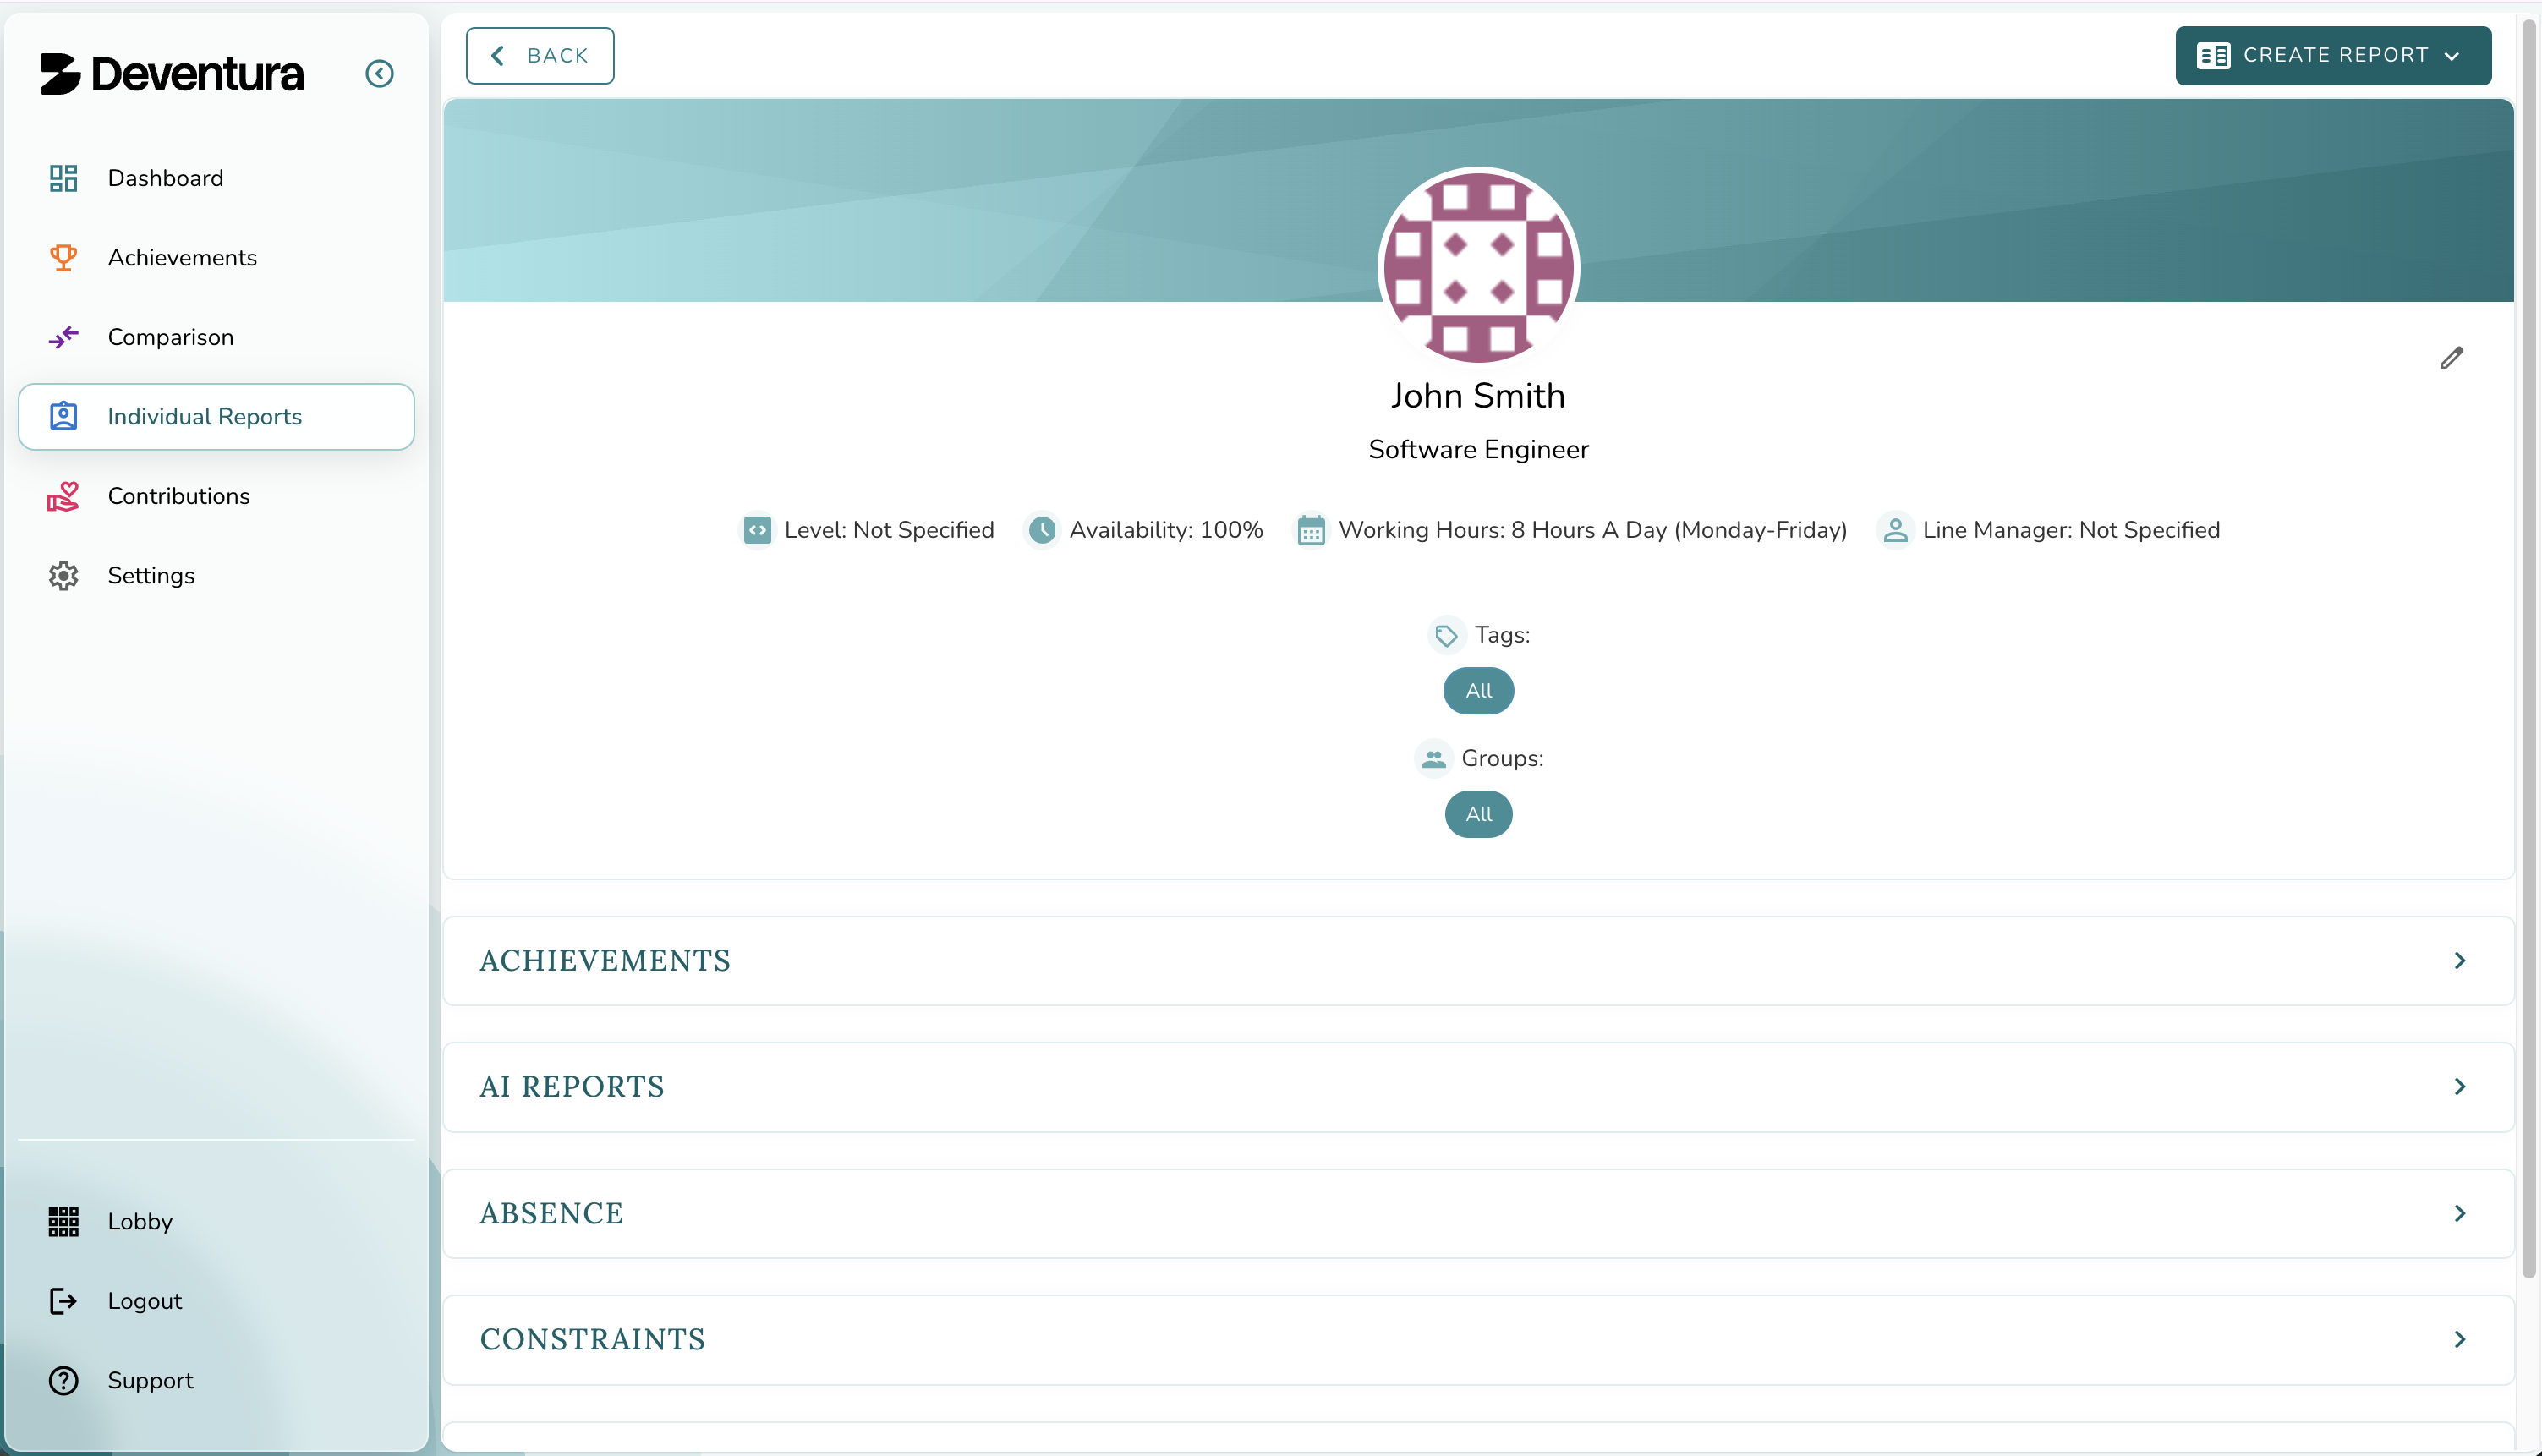This screenshot has width=2542, height=1456.
Task: Select the Individual Reports badge icon
Action: [63, 416]
